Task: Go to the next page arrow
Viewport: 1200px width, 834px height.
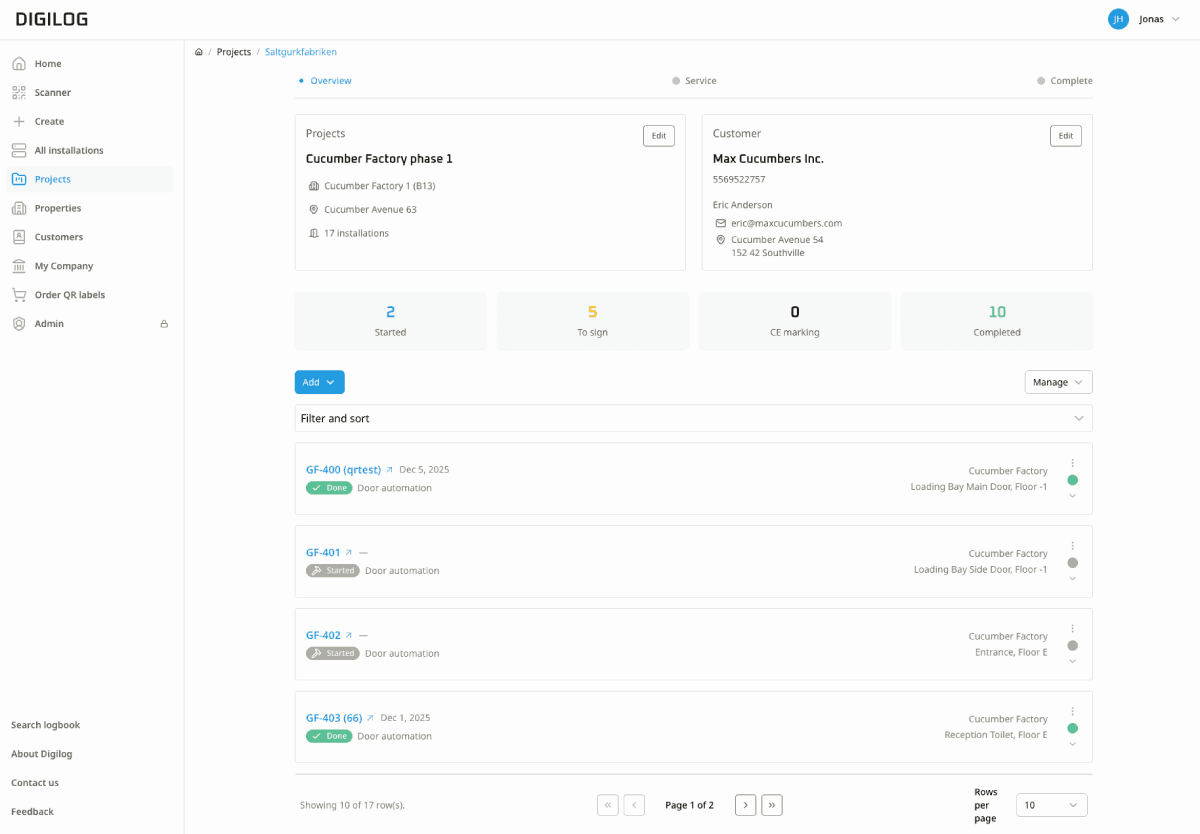Action: 745,805
